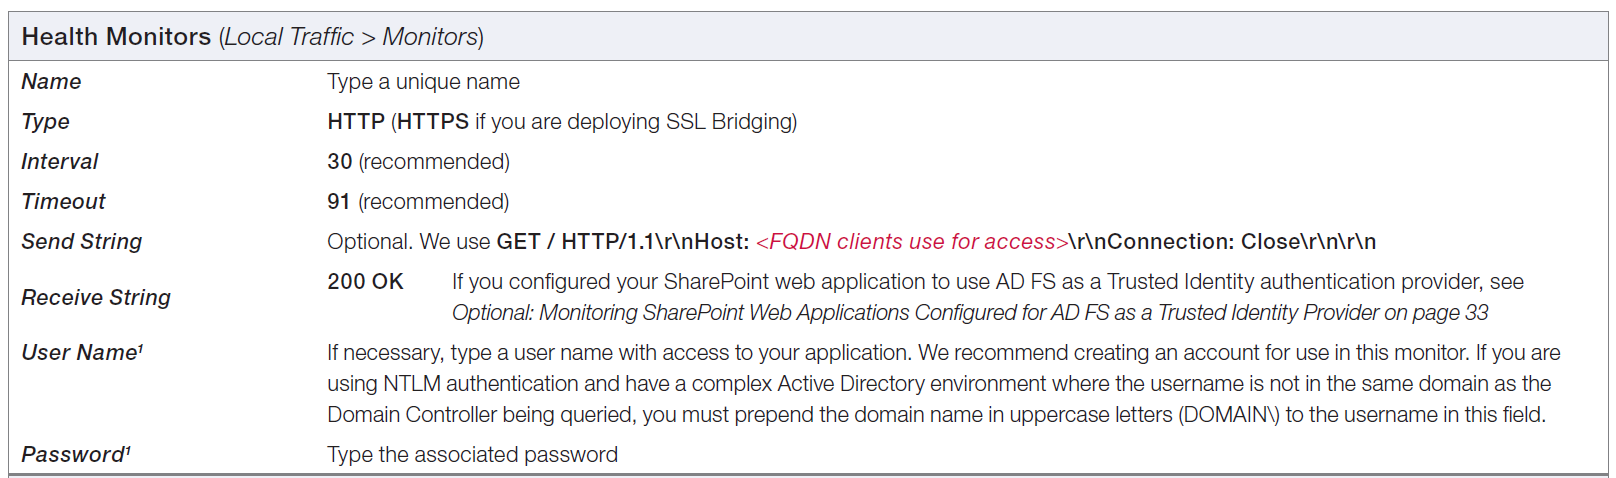The height and width of the screenshot is (478, 1616).
Task: Click the bold HTTPS text in the Type row
Action: point(432,122)
